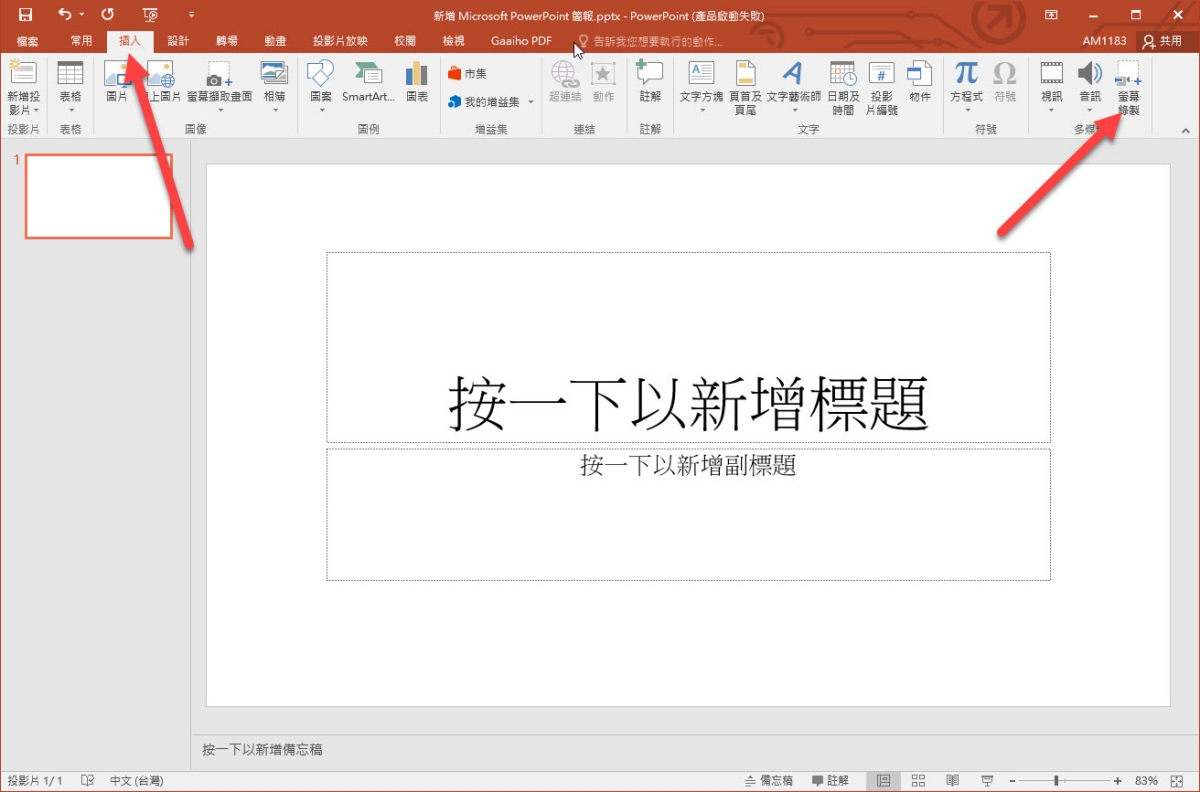Toggle the 註解 comments pane in status bar
This screenshot has width=1200, height=792.
(830, 780)
